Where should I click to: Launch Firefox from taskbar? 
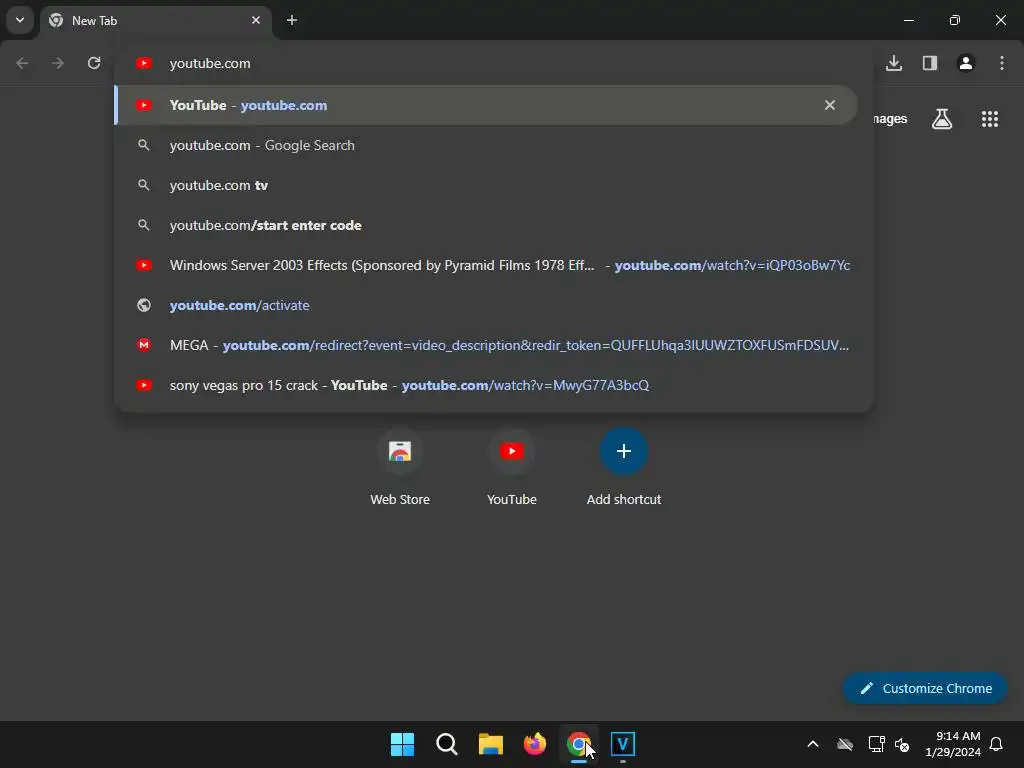coord(535,744)
